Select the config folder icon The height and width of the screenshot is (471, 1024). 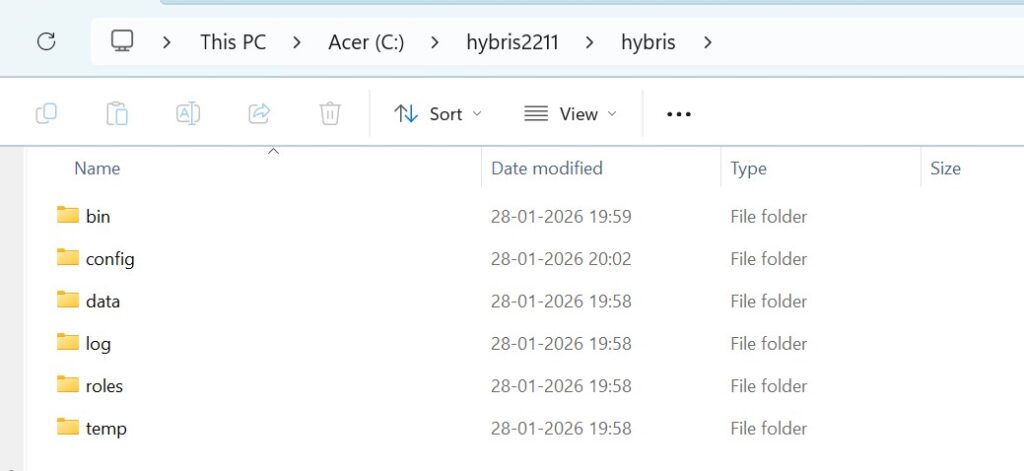point(67,257)
